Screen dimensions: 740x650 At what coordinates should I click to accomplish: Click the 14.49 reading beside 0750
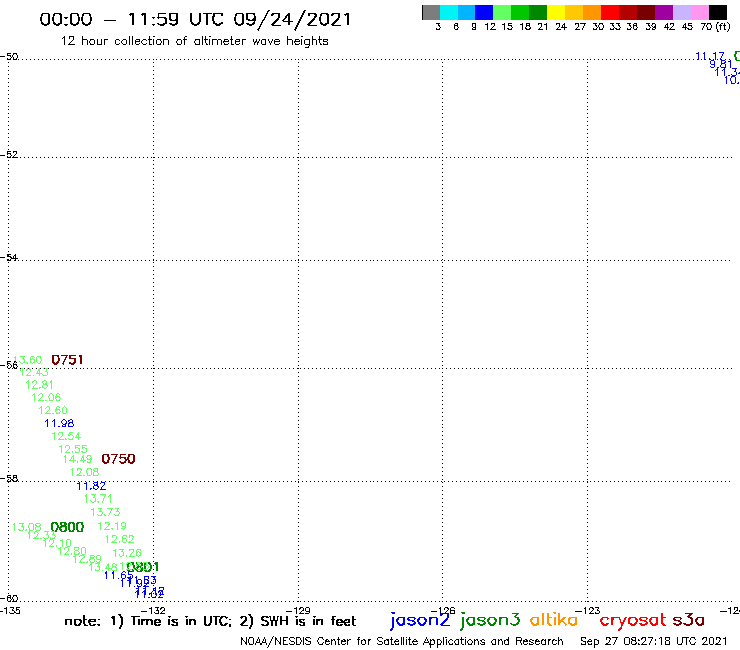coord(78,459)
